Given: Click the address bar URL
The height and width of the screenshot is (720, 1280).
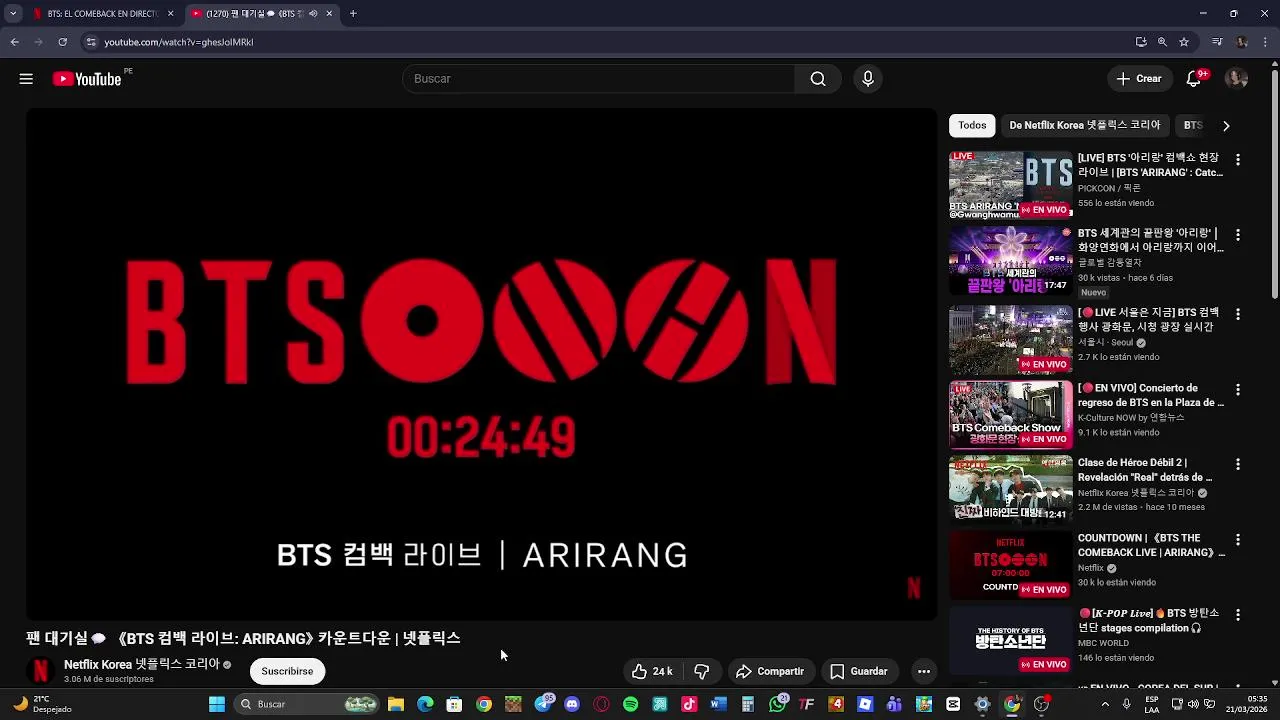Looking at the screenshot, I should pos(179,42).
